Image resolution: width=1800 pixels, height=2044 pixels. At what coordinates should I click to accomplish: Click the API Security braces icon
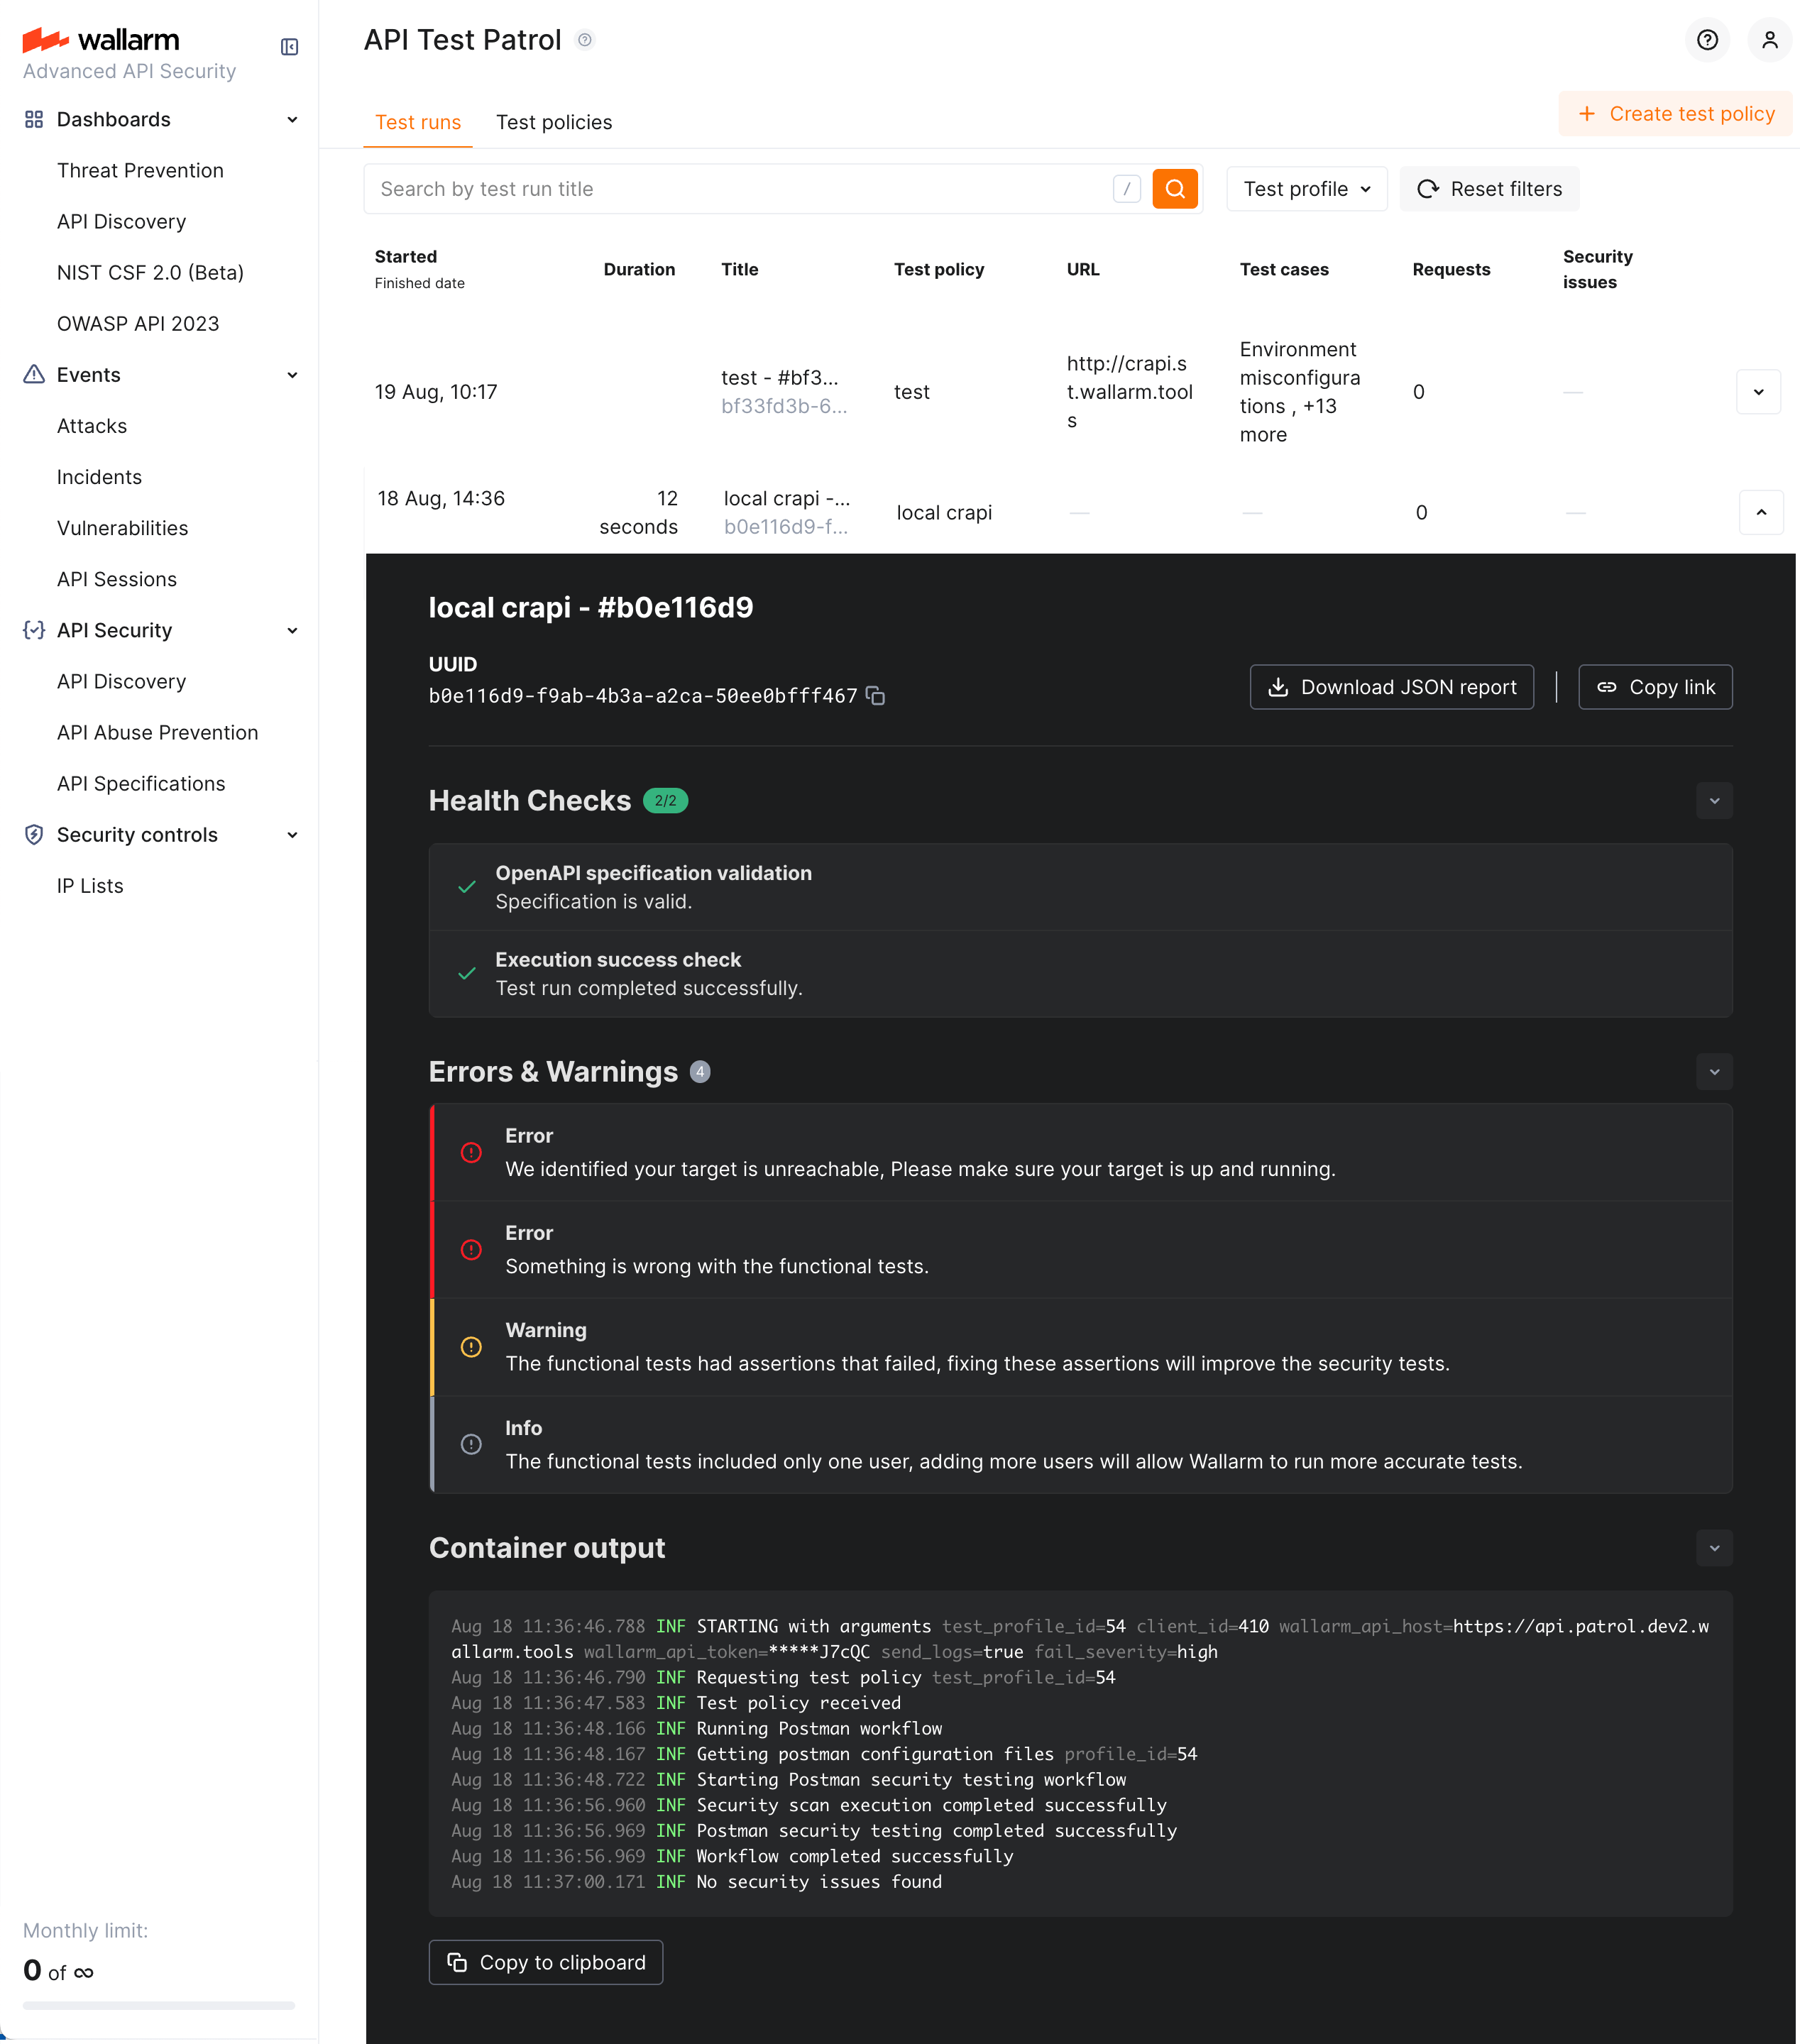(33, 630)
